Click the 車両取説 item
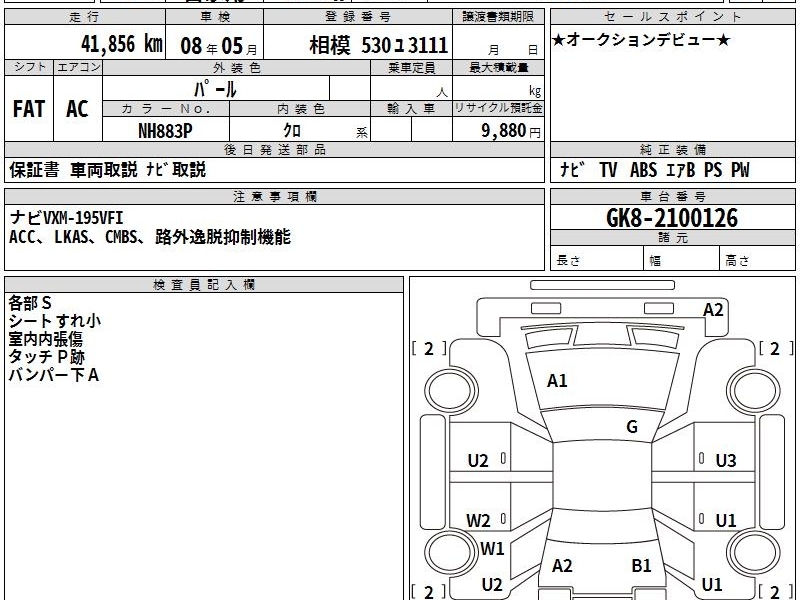 pyautogui.click(x=104, y=170)
